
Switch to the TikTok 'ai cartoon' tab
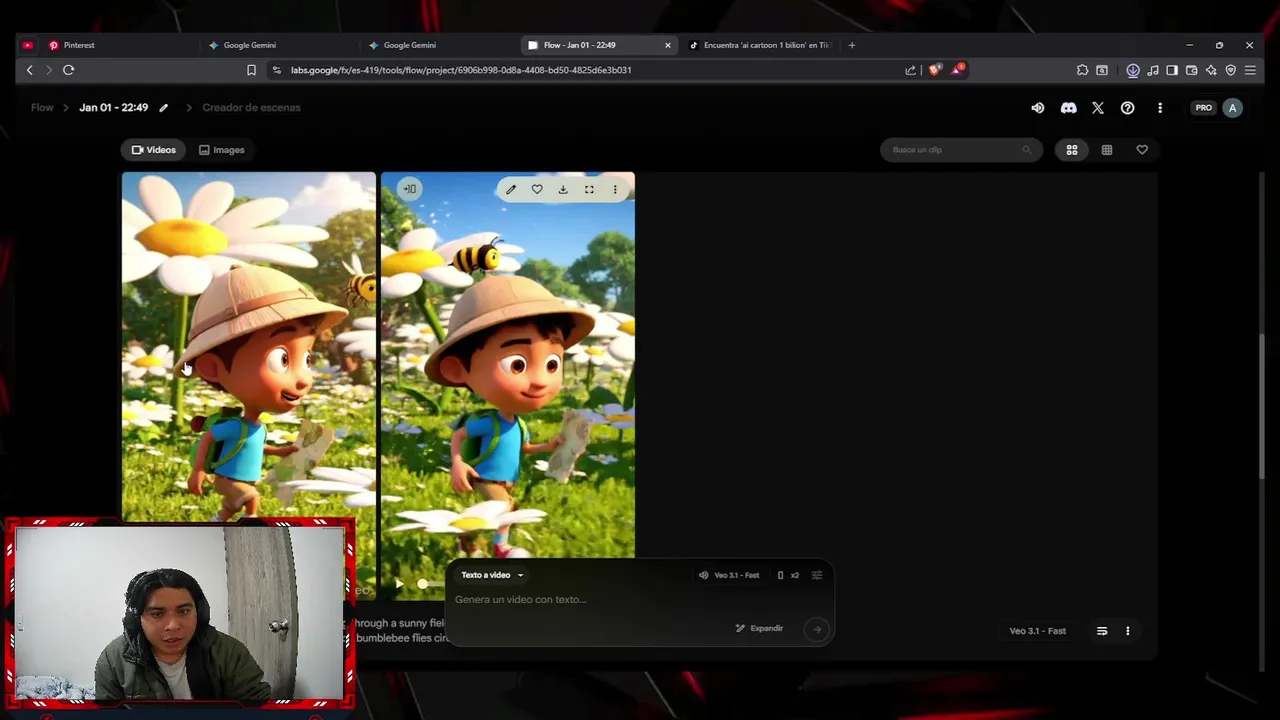760,45
